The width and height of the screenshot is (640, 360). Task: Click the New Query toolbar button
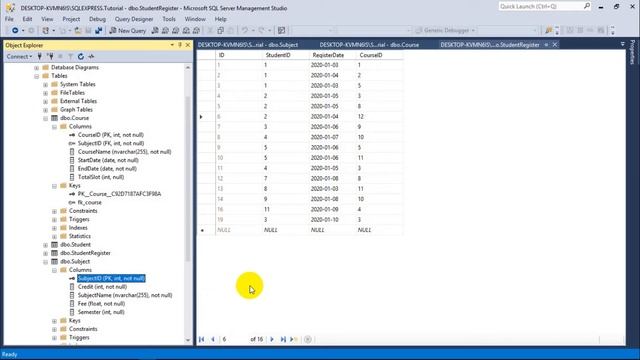click(128, 31)
